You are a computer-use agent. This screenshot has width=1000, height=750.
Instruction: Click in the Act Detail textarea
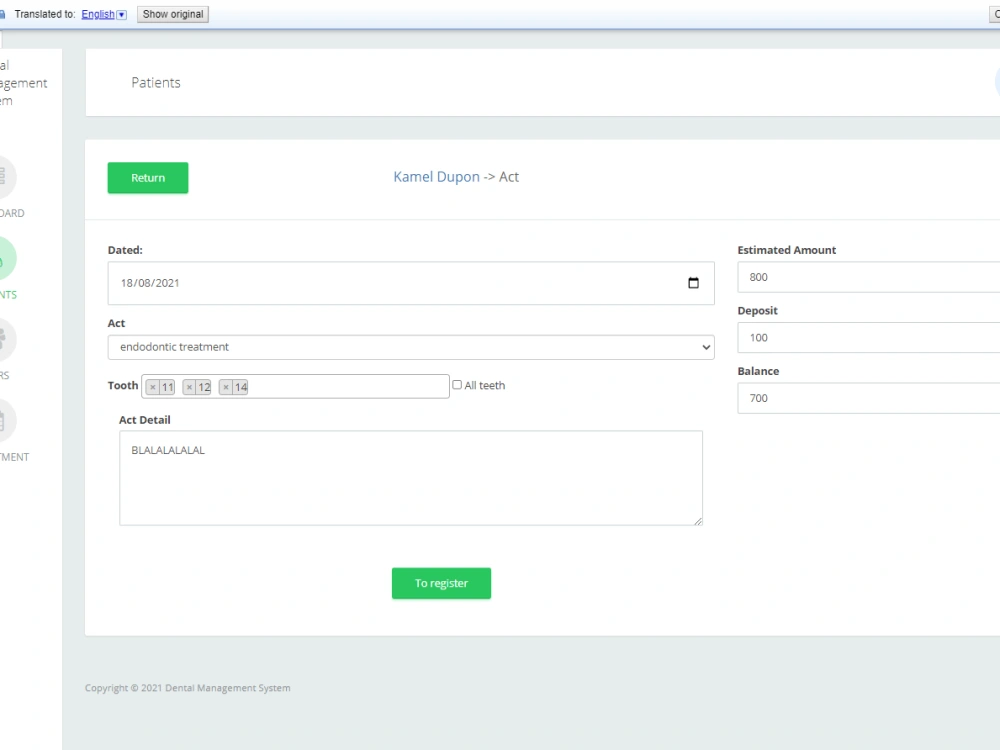pyautogui.click(x=411, y=478)
